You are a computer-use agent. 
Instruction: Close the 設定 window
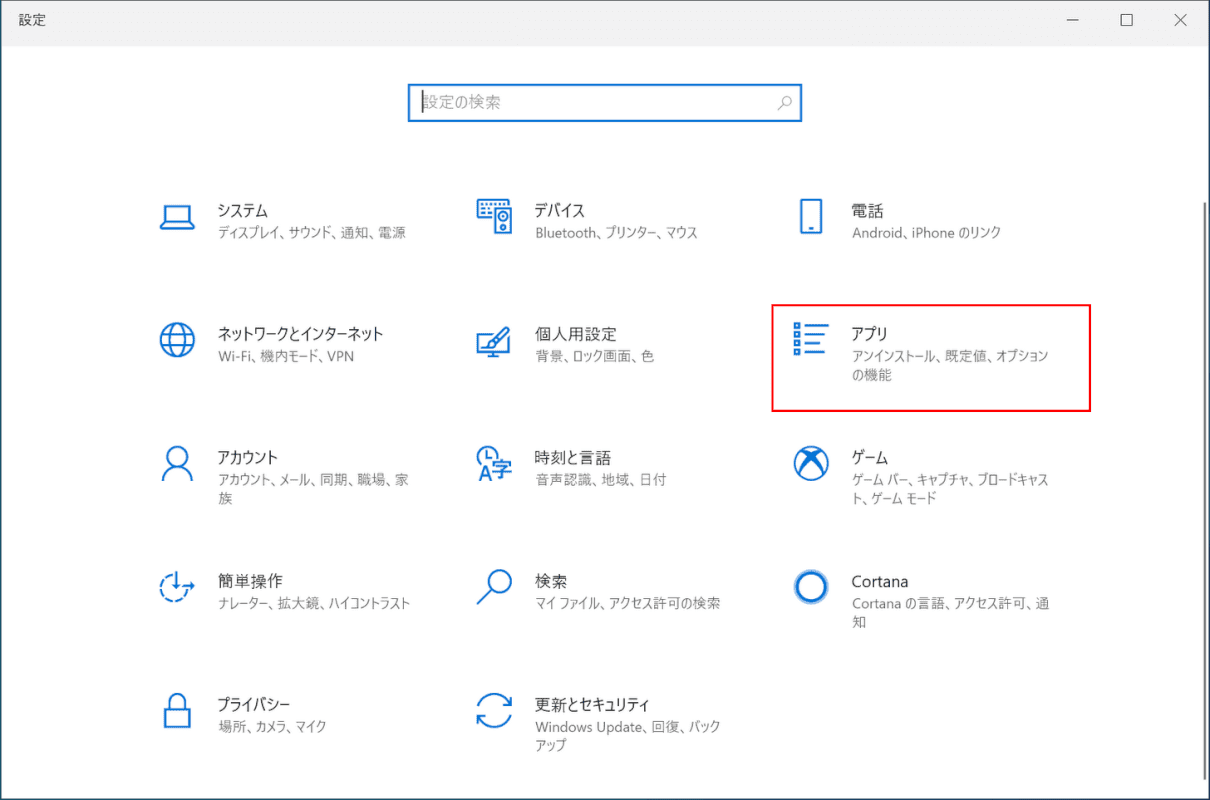(1181, 20)
